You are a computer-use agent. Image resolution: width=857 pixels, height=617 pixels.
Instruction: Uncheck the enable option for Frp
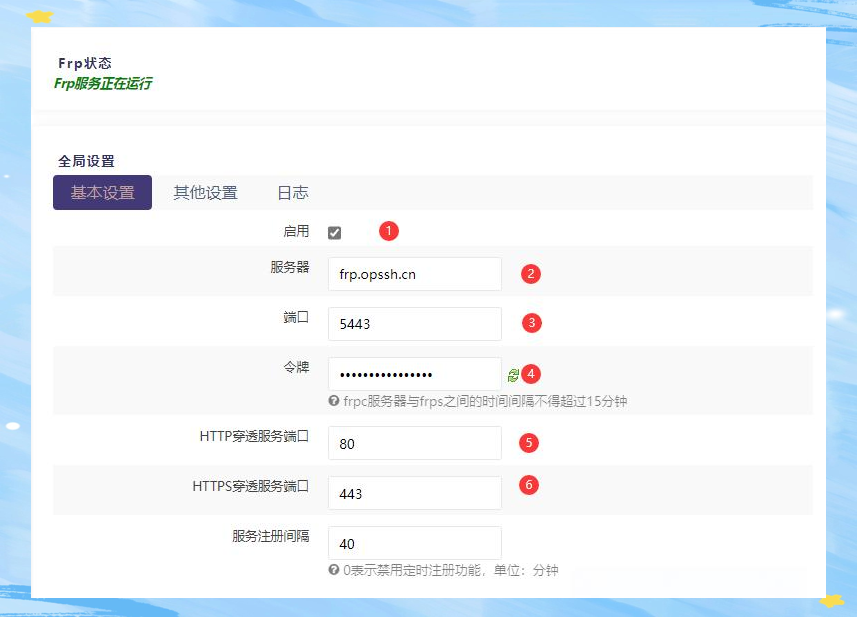334,231
